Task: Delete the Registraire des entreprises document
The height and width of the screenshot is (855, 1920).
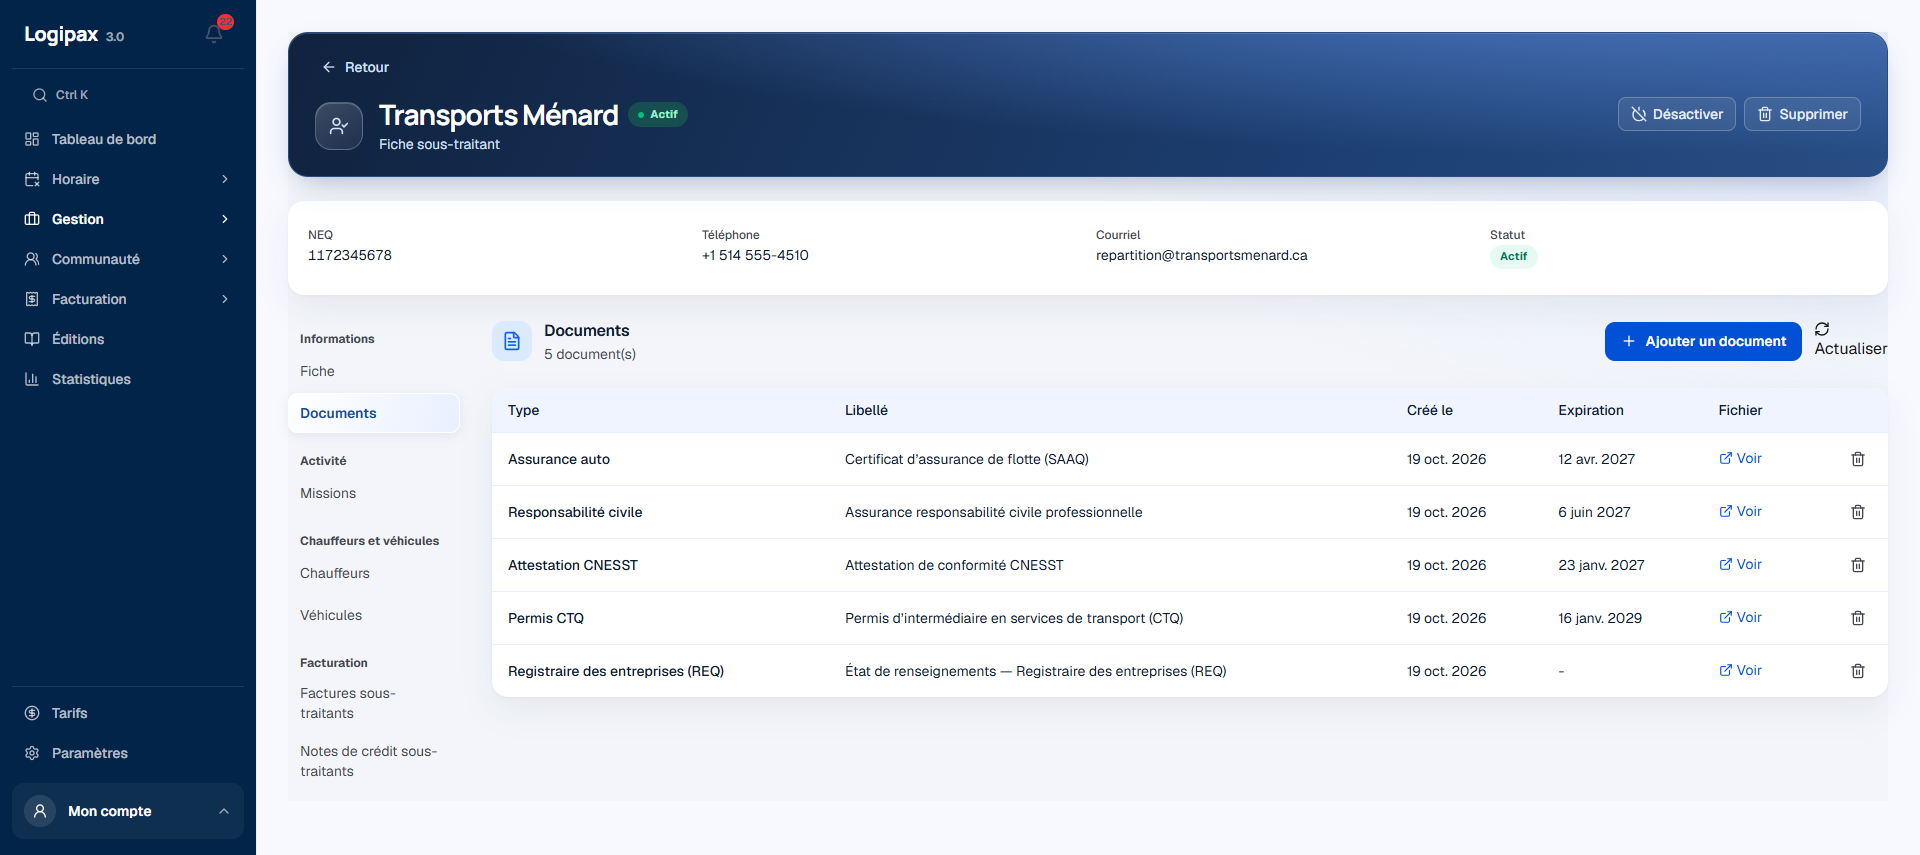Action: [x=1858, y=671]
